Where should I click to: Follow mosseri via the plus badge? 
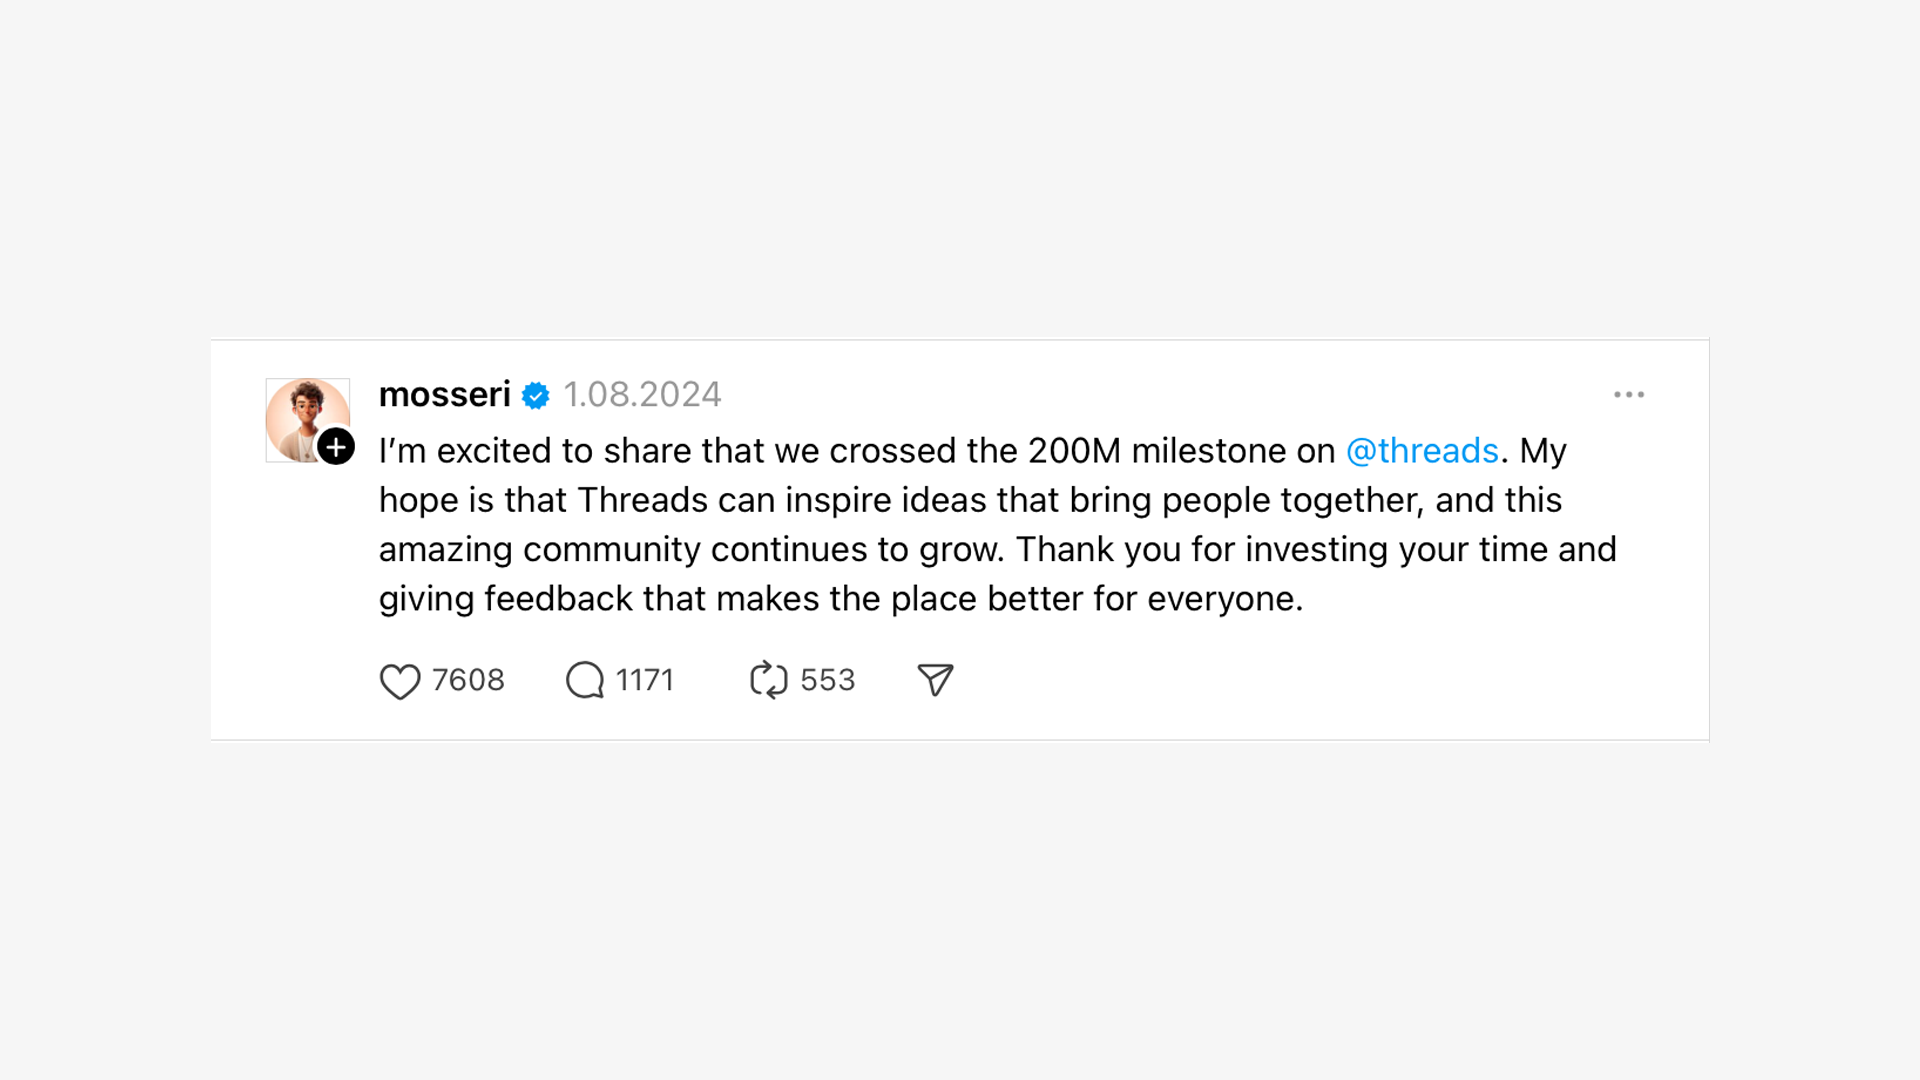point(336,446)
